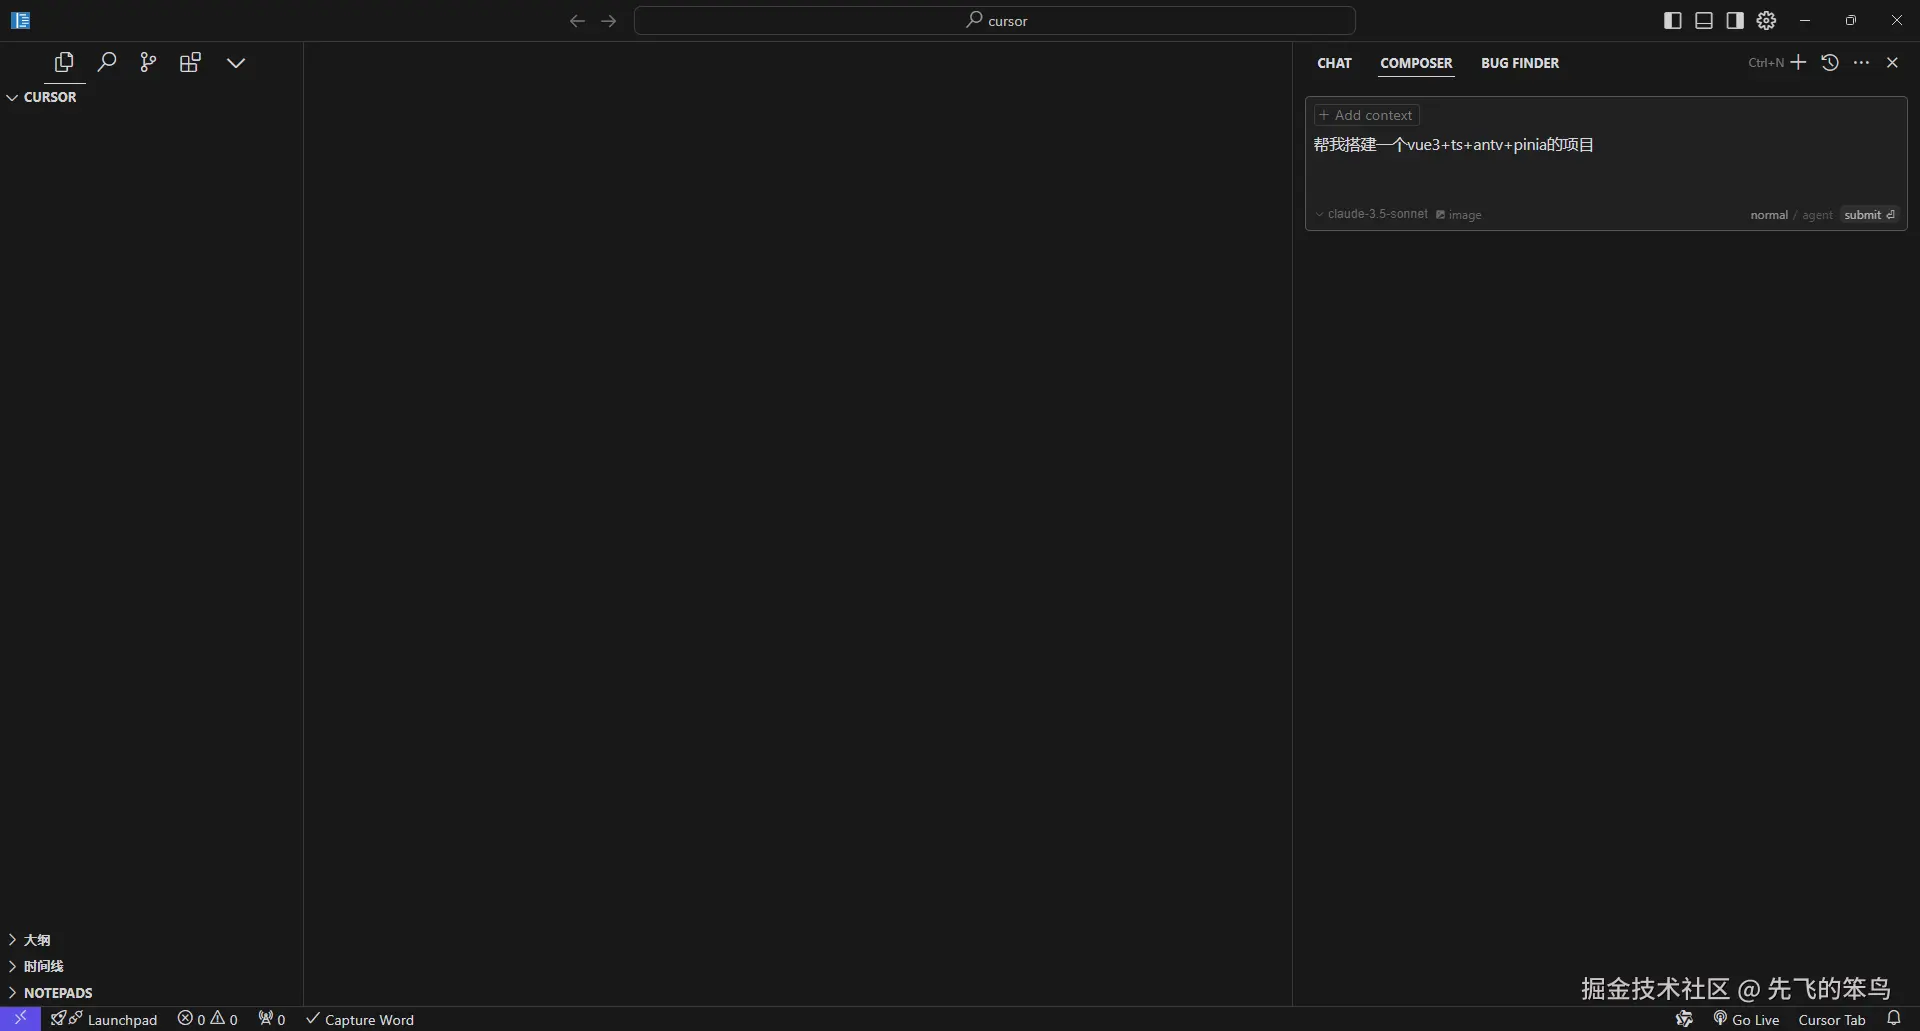The image size is (1920, 1031).
Task: Expand the NOTEPADS section
Action: pyautogui.click(x=58, y=993)
